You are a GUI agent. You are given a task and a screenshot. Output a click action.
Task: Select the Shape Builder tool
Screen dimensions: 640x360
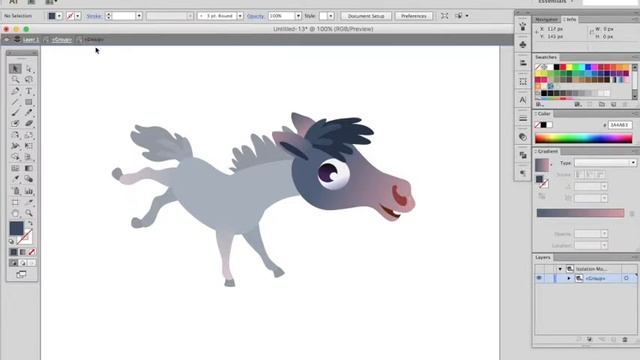pyautogui.click(x=15, y=157)
